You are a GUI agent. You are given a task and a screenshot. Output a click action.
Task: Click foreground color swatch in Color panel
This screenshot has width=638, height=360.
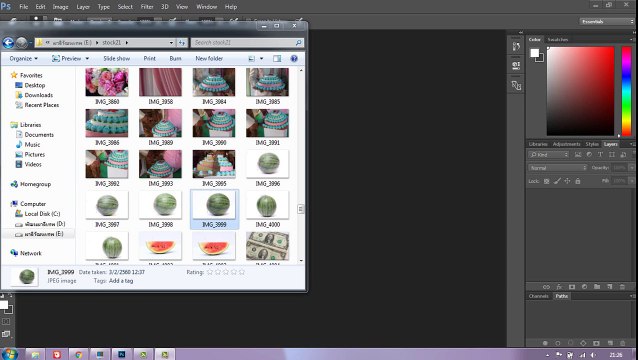point(534,53)
